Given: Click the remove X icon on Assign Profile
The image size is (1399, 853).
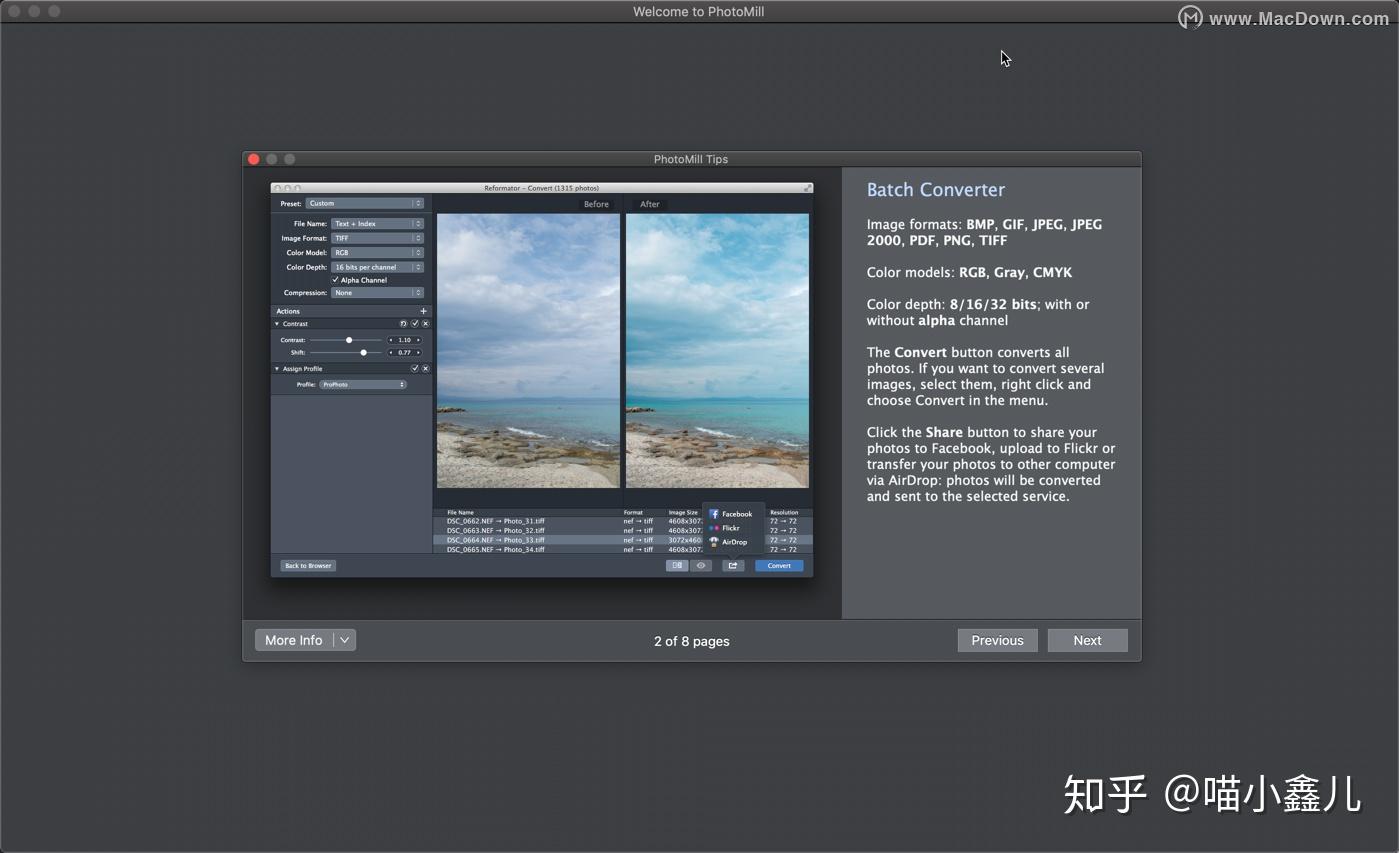Looking at the screenshot, I should 425,369.
